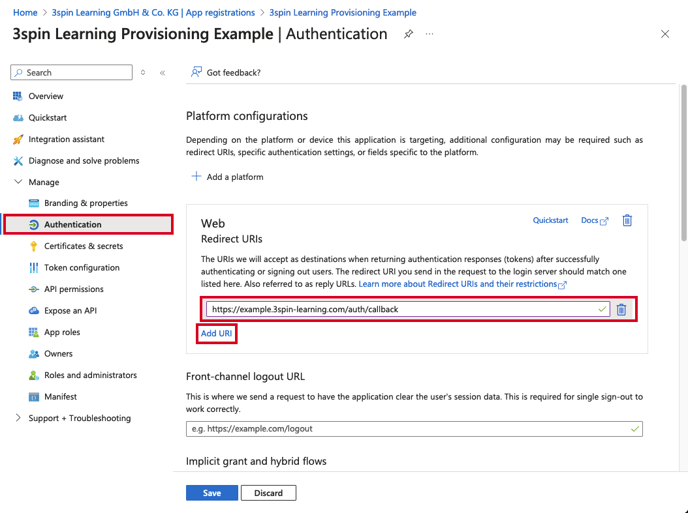This screenshot has height=513, width=688.
Task: Pin the Authentication blade with pin icon
Action: coord(408,34)
